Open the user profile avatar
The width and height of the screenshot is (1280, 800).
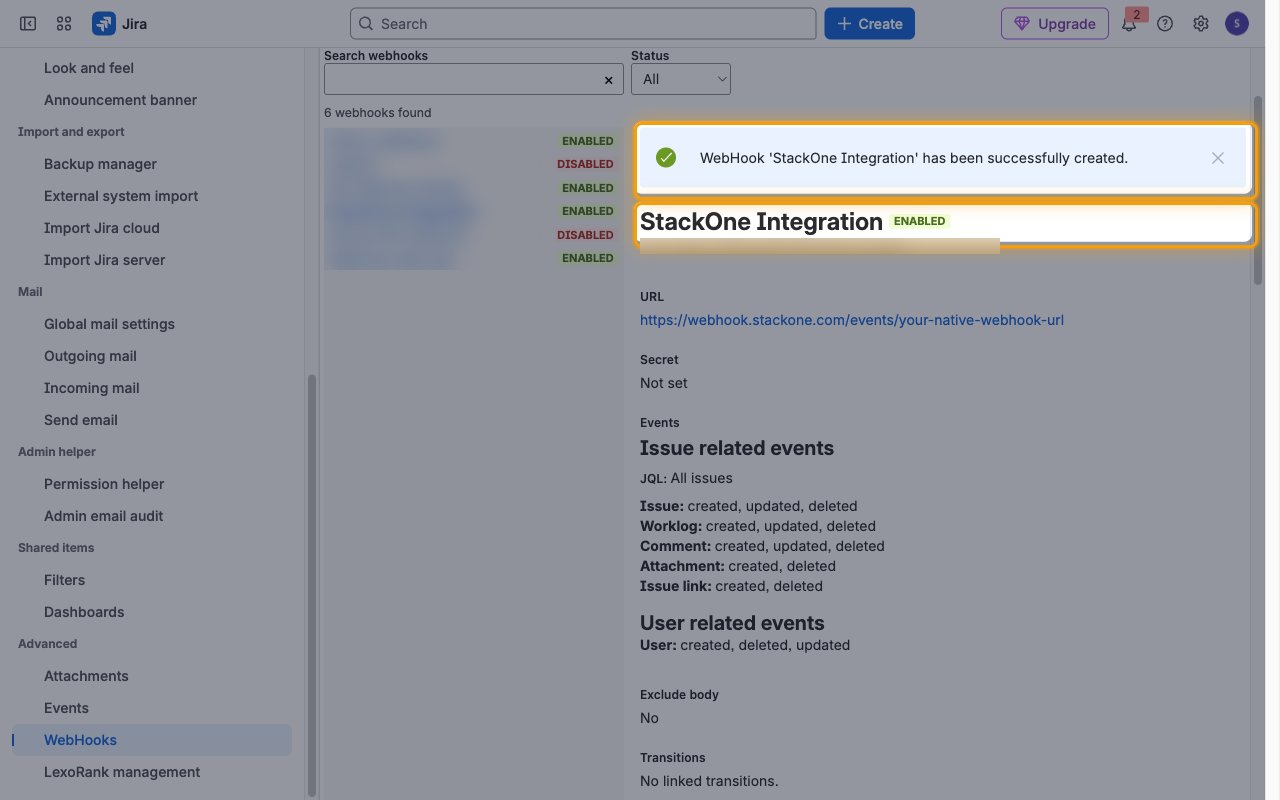pos(1237,23)
